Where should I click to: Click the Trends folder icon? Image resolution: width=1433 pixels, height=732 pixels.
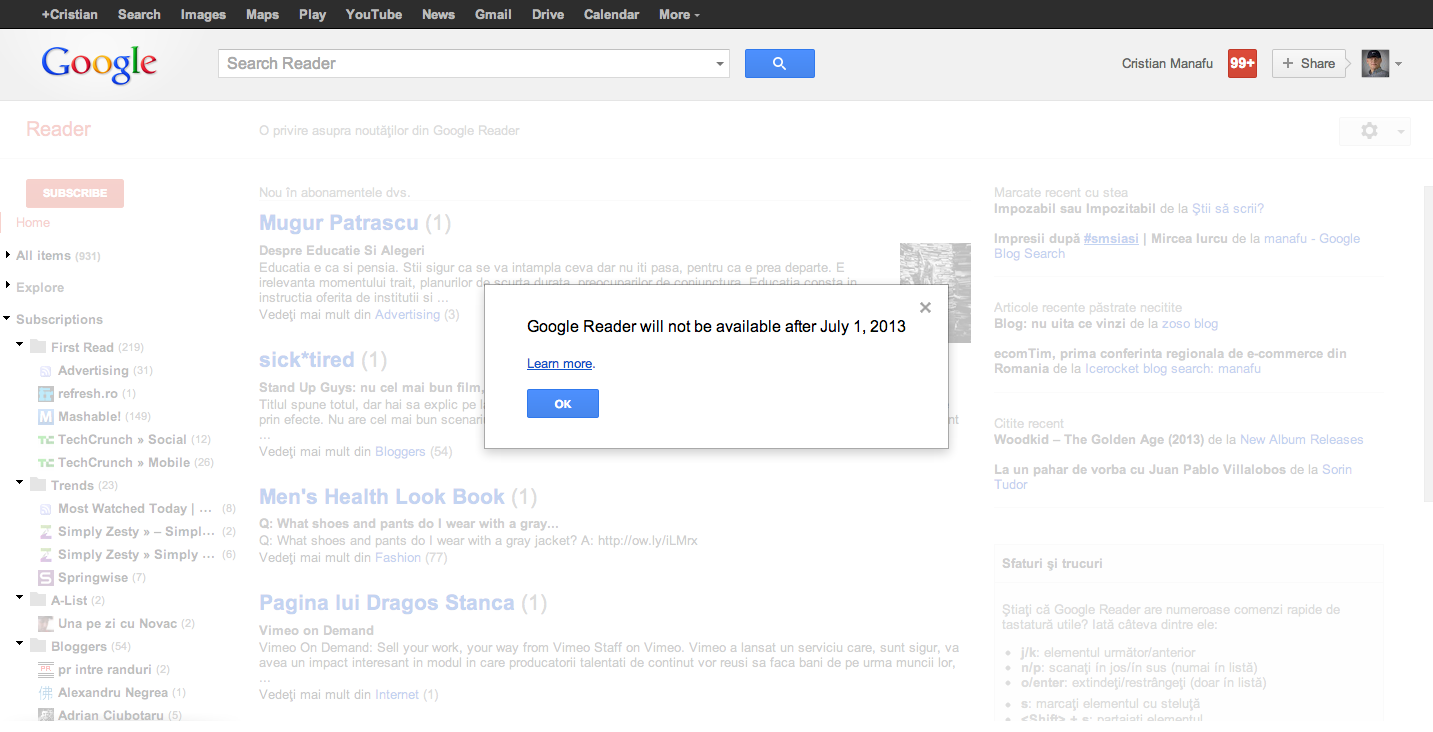click(x=38, y=485)
